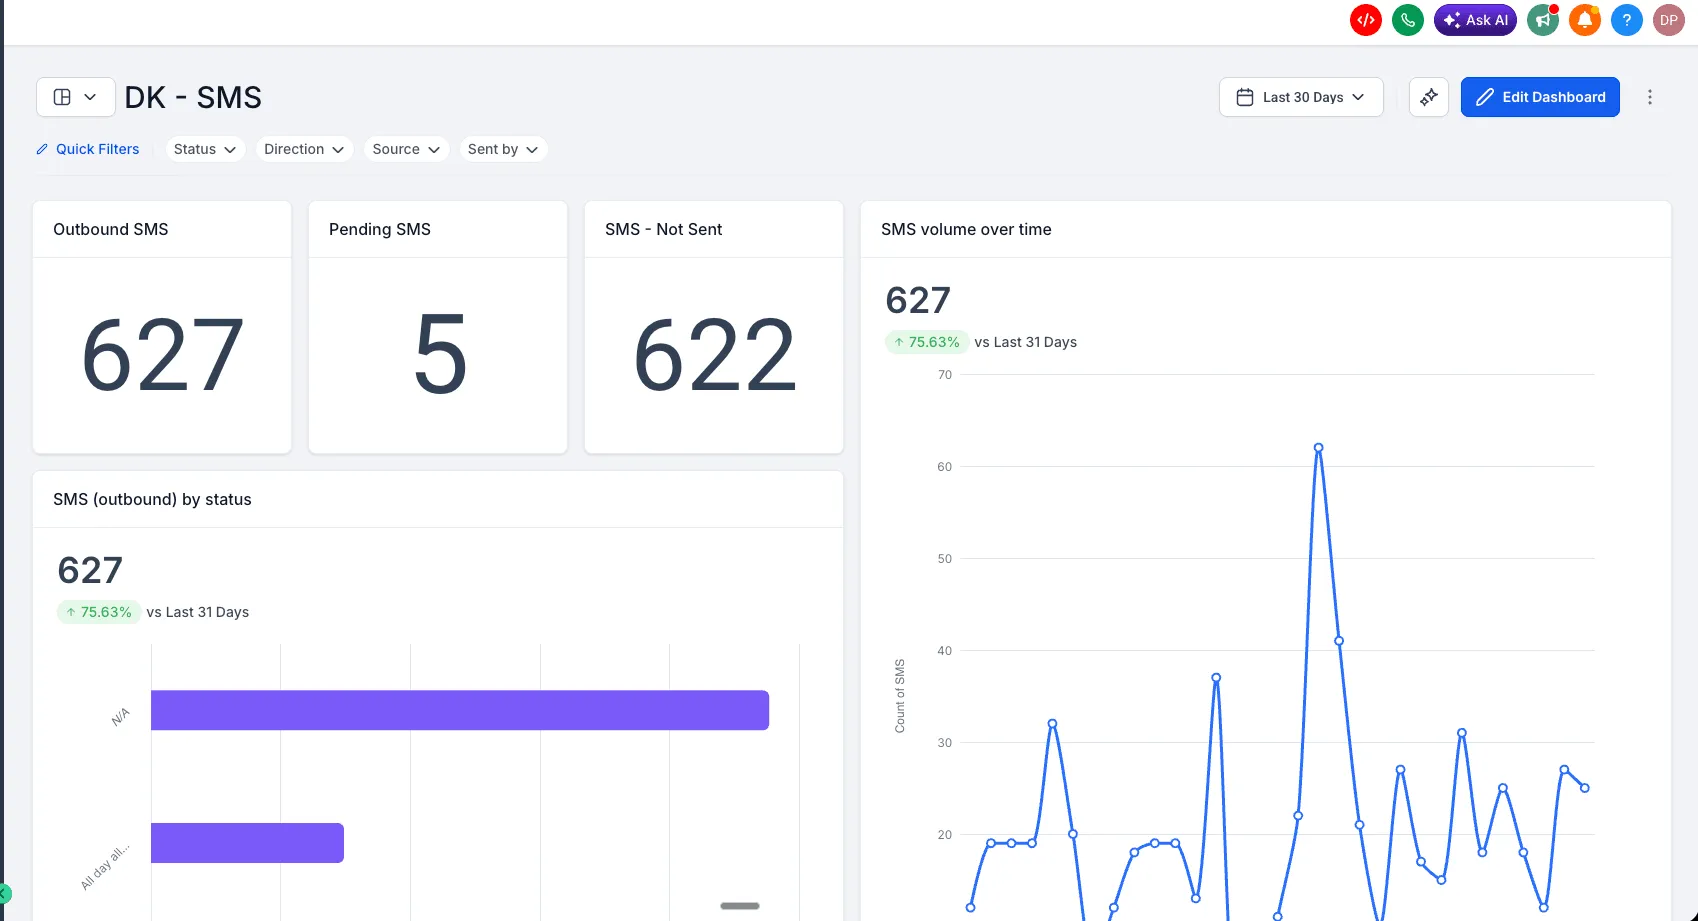
Task: Expand the Direction filter dropdown
Action: [x=305, y=149]
